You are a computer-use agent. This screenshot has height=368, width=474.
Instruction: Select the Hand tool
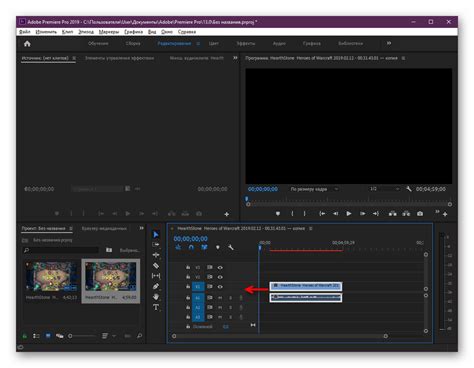(156, 297)
